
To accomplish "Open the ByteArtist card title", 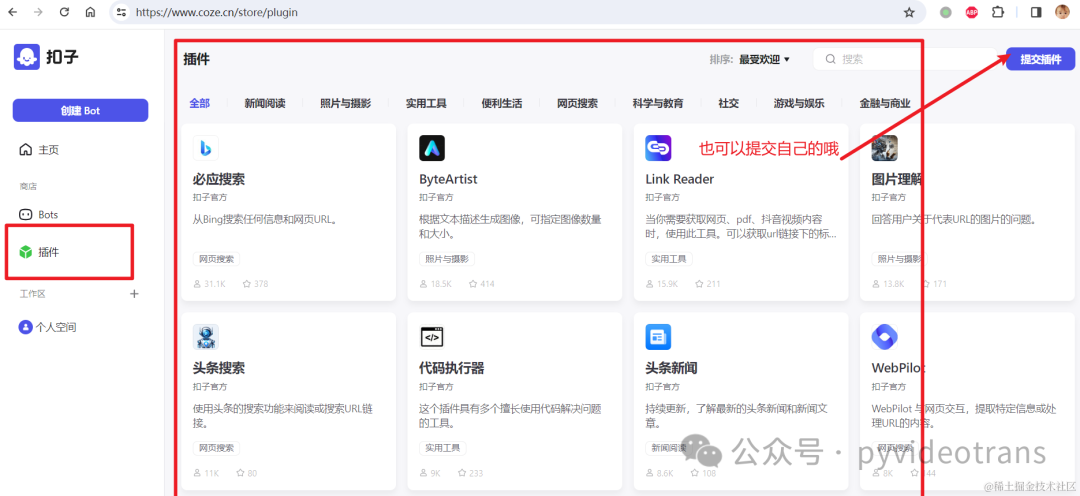I will (x=448, y=179).
